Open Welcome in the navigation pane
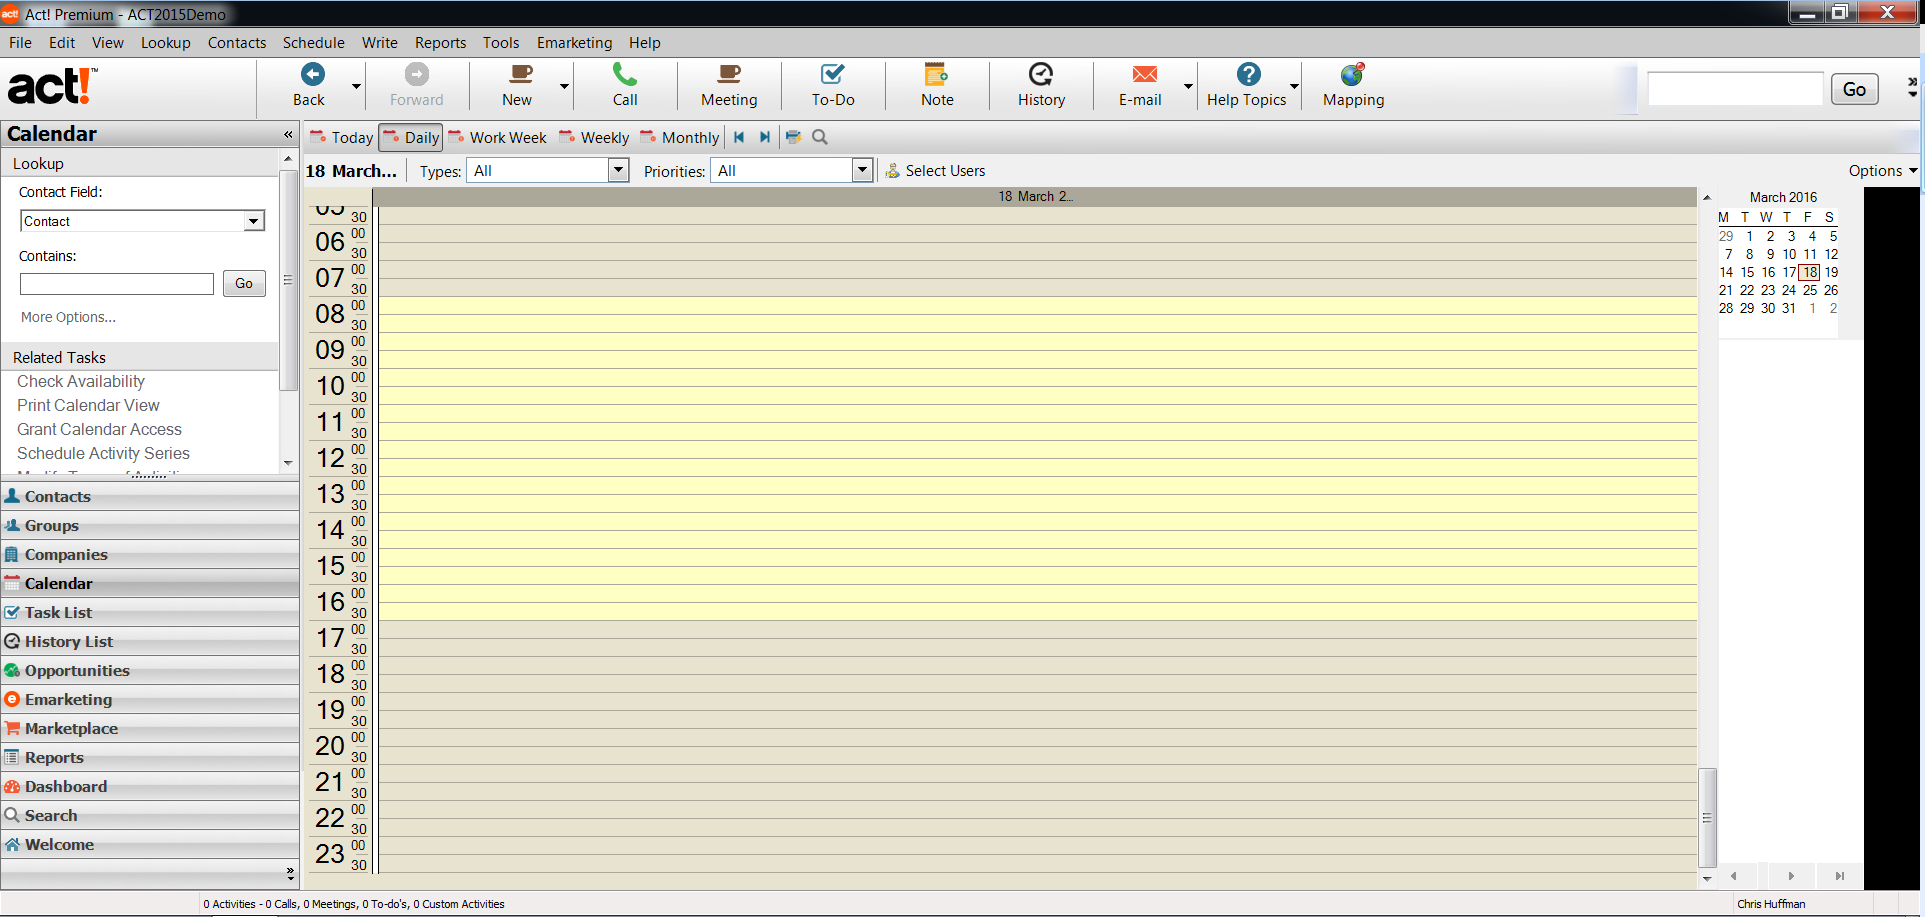Image resolution: width=1925 pixels, height=917 pixels. coord(150,844)
